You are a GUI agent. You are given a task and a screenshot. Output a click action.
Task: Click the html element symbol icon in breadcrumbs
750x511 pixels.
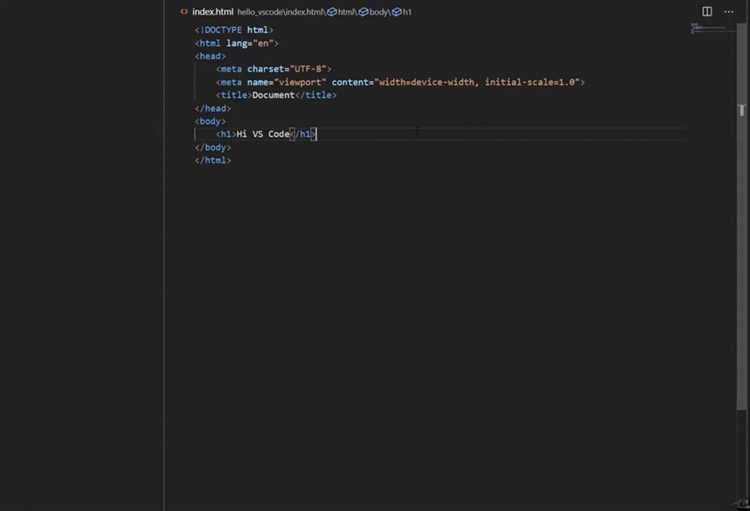point(331,11)
